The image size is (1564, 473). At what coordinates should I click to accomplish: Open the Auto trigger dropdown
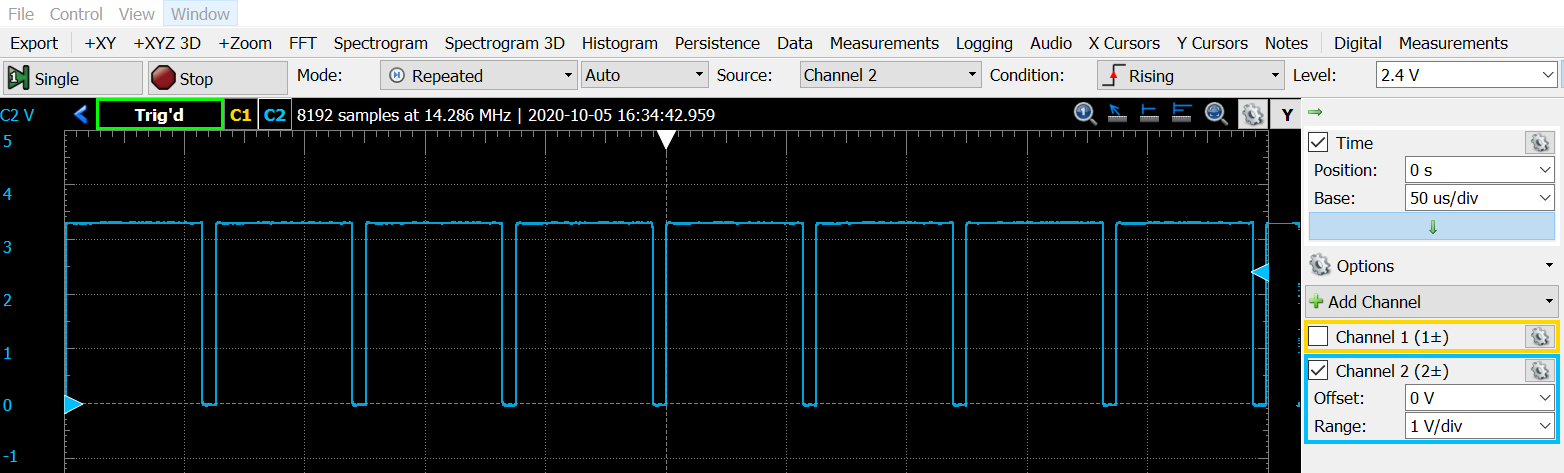(x=645, y=75)
